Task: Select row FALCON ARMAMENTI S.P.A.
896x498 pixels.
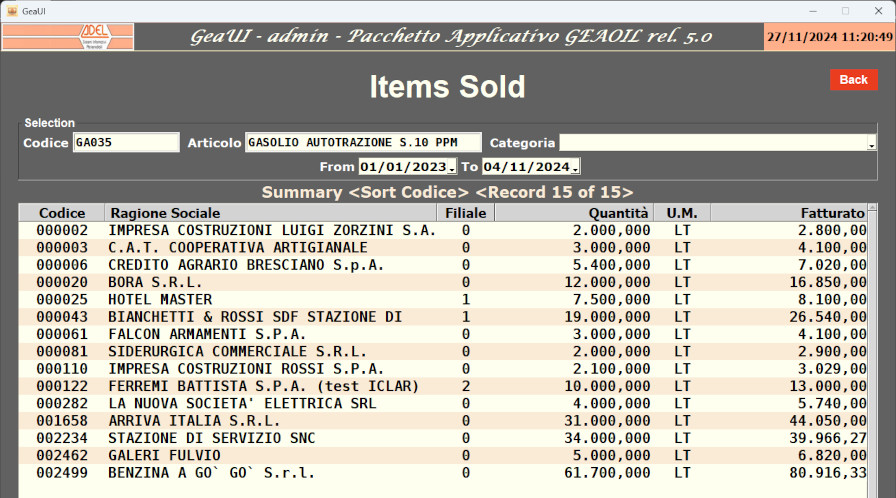Action: (443, 334)
